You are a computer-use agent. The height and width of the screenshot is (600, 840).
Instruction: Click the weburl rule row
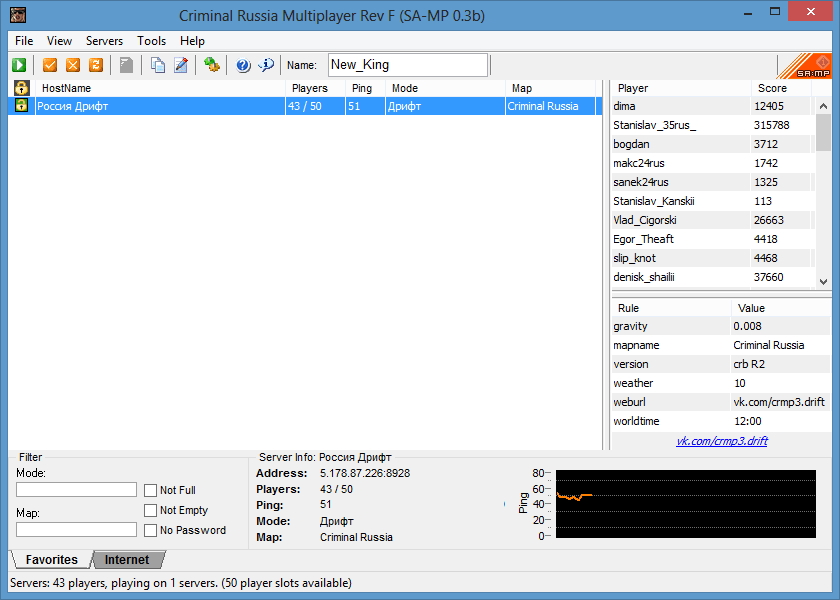click(721, 402)
